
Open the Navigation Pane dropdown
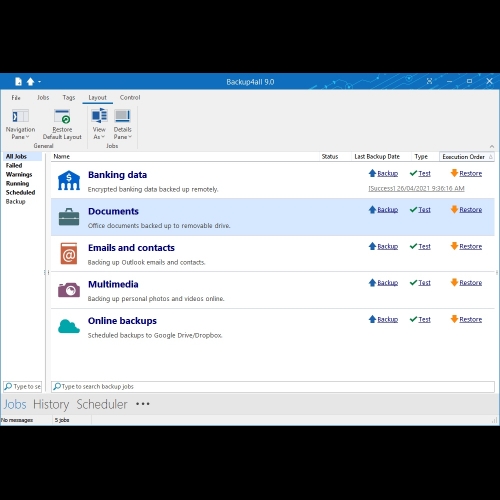(20, 124)
